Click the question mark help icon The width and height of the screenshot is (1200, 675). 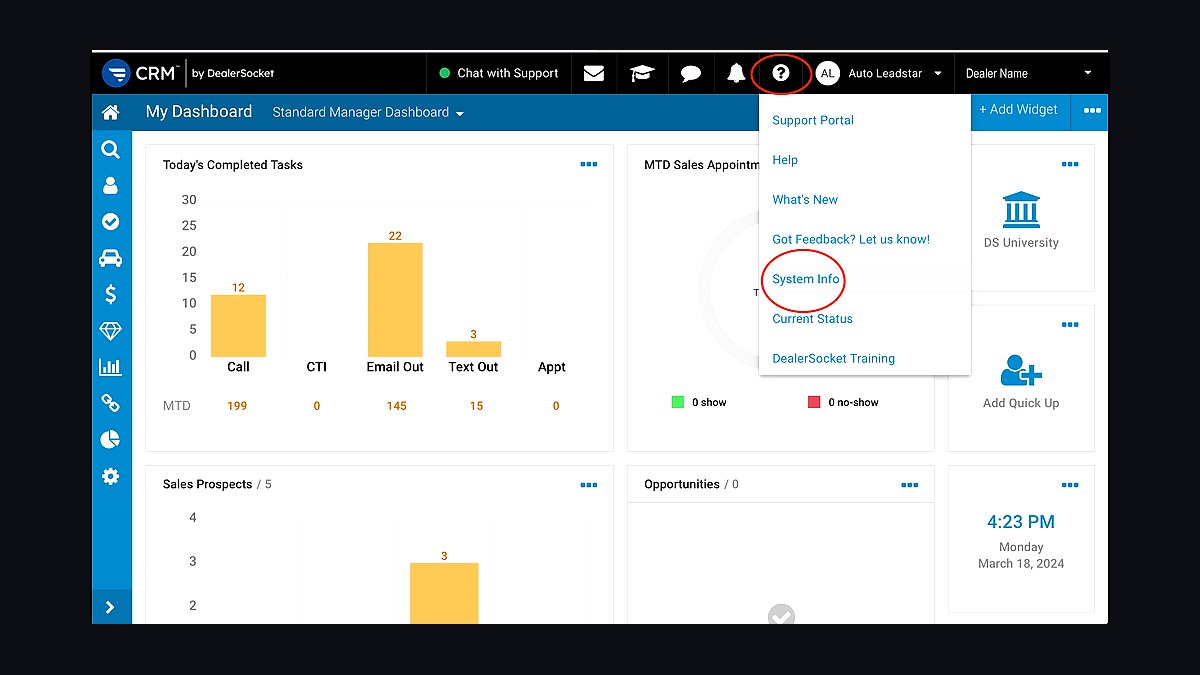pos(781,73)
